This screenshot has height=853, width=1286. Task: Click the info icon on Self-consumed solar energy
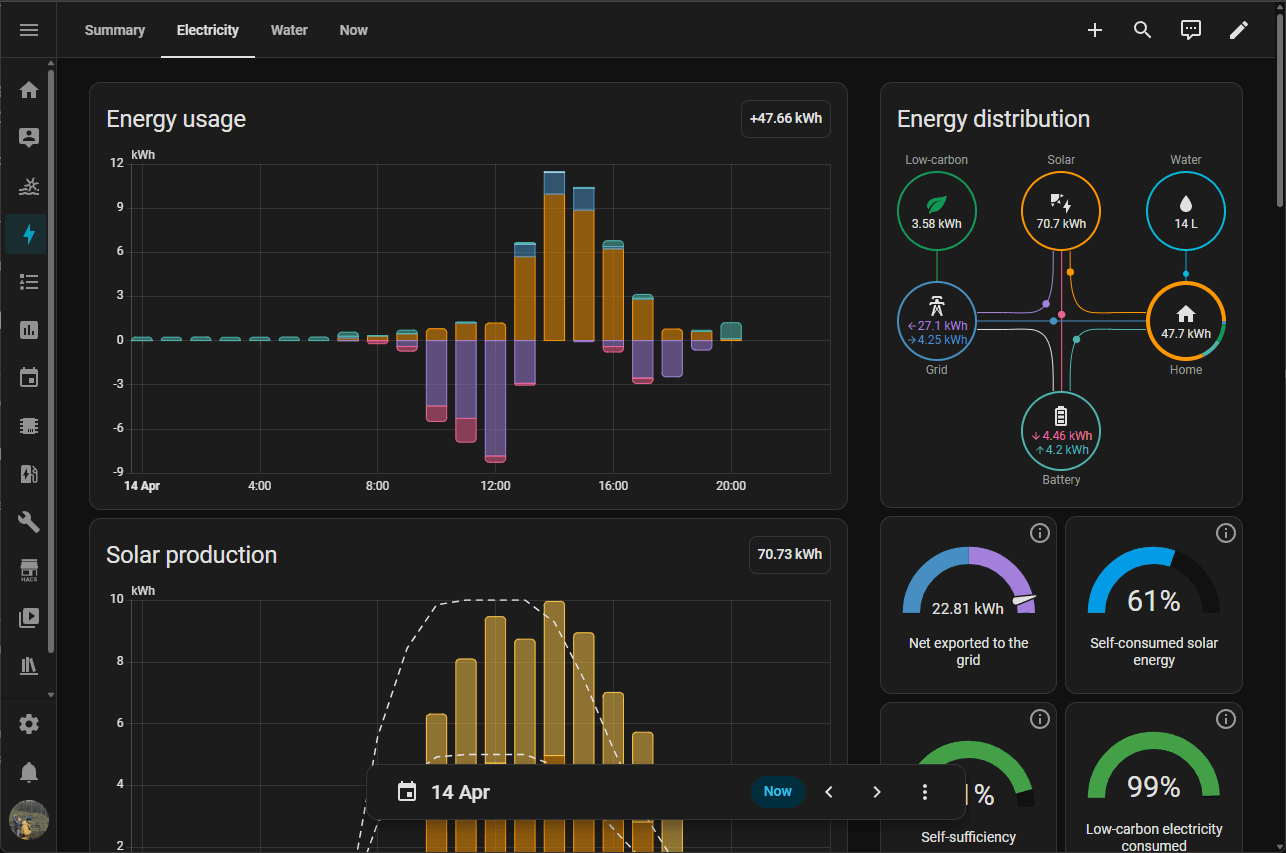tap(1226, 533)
